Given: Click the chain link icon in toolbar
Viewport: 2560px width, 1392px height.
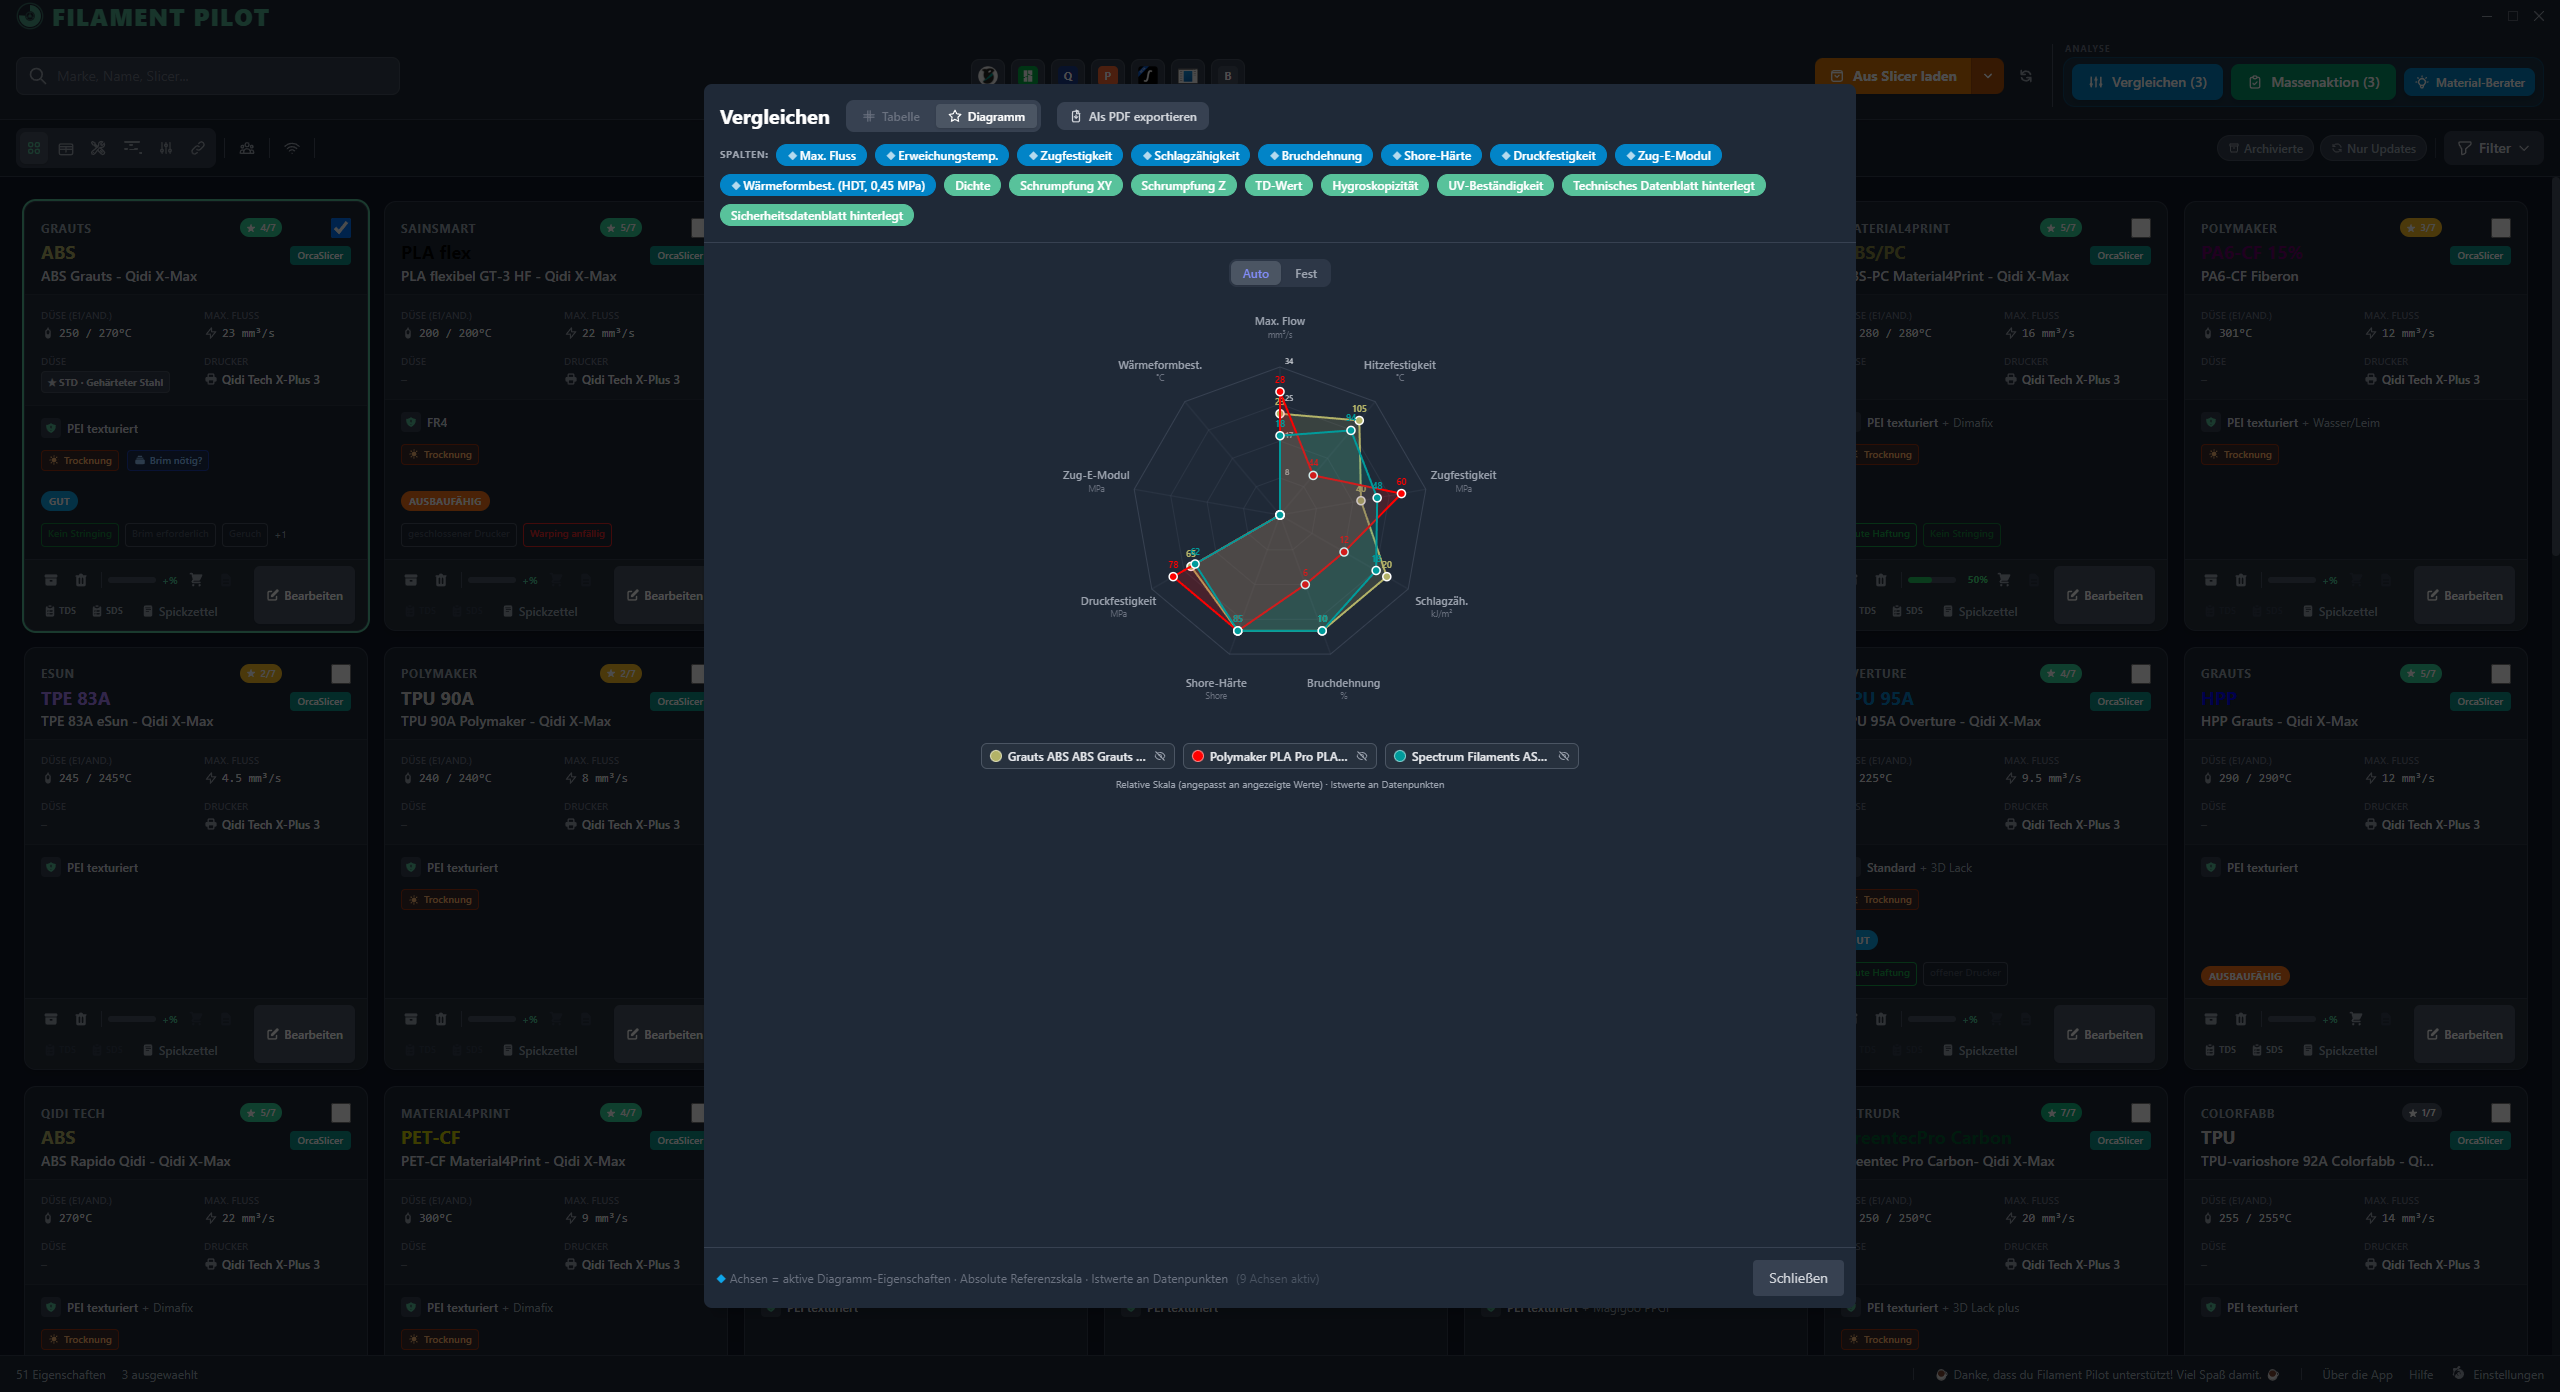Looking at the screenshot, I should pos(198,148).
